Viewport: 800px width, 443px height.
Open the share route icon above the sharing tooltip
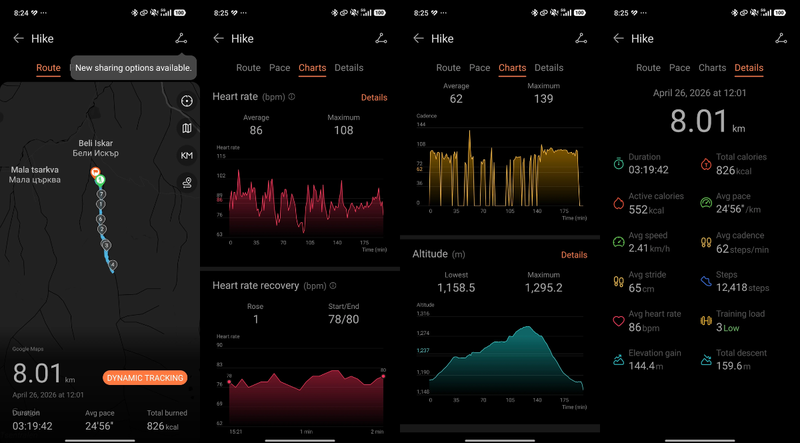tap(181, 38)
